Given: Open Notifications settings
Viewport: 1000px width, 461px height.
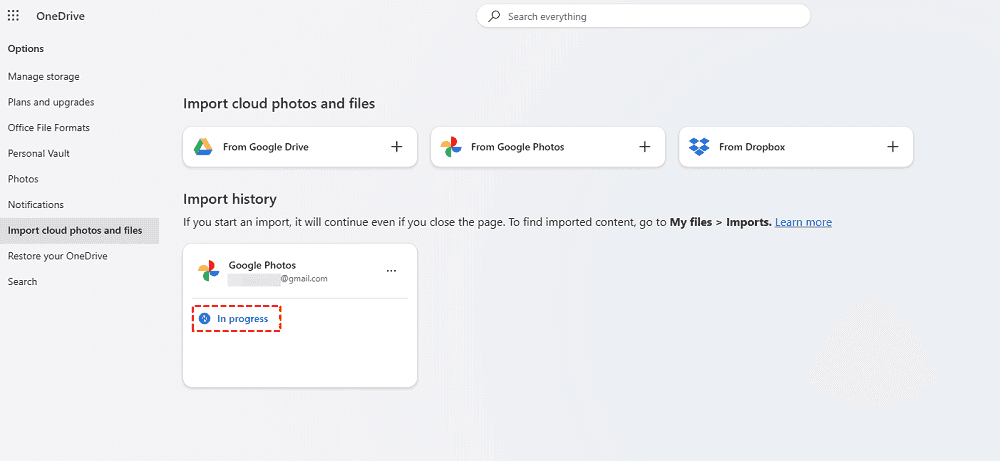Looking at the screenshot, I should [x=36, y=205].
